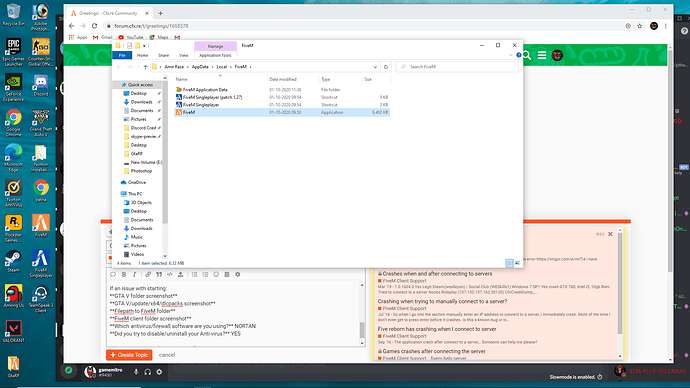Click the italic button in forum editor

tap(134, 275)
